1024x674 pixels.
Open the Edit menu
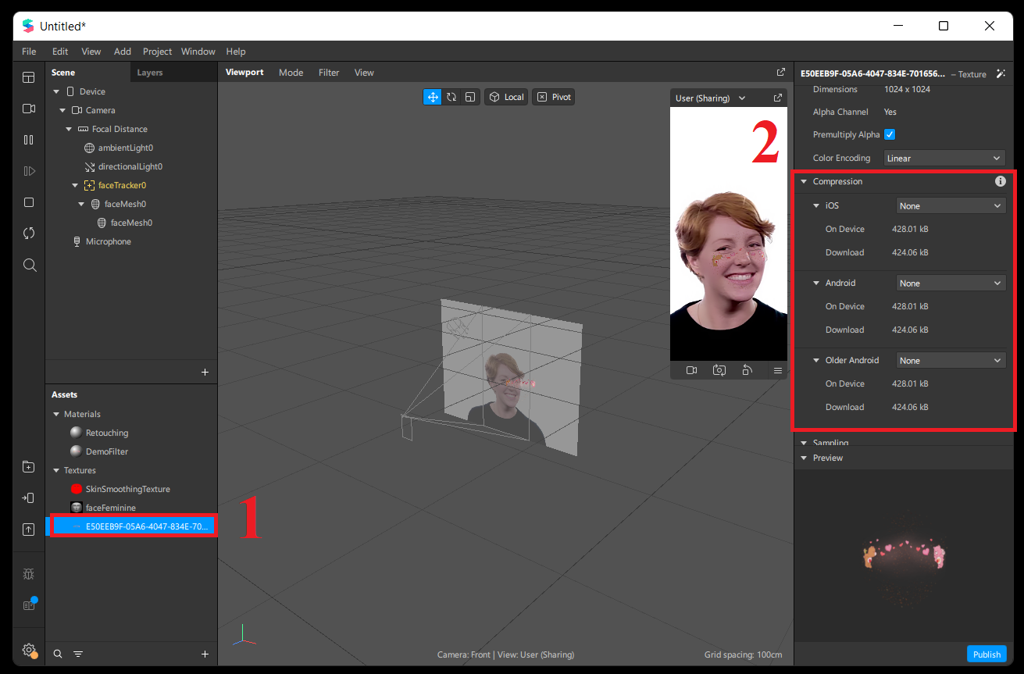[60, 52]
